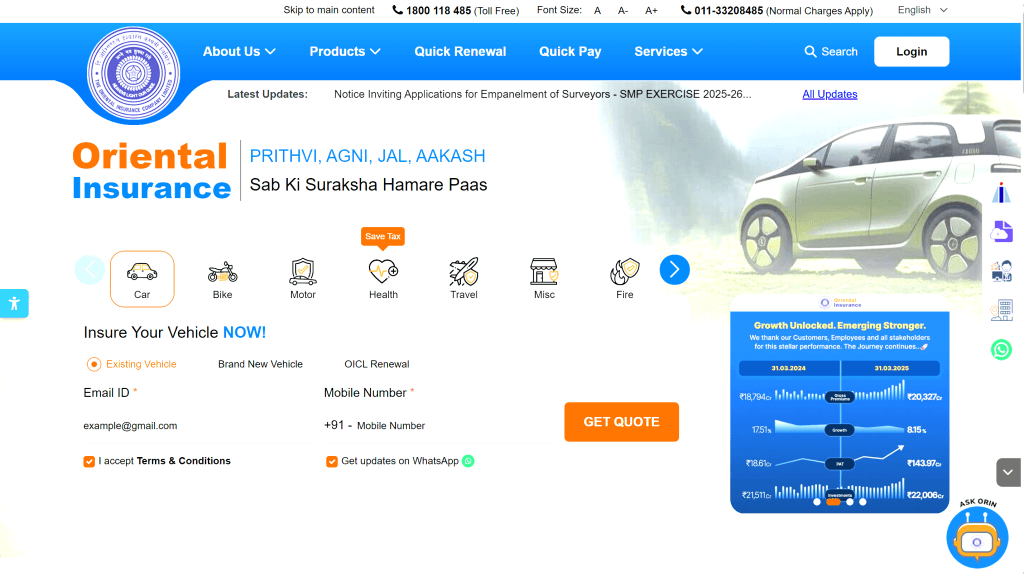Select the Brand New Vehicle option
Screen dimensions: 1024x576
260,364
